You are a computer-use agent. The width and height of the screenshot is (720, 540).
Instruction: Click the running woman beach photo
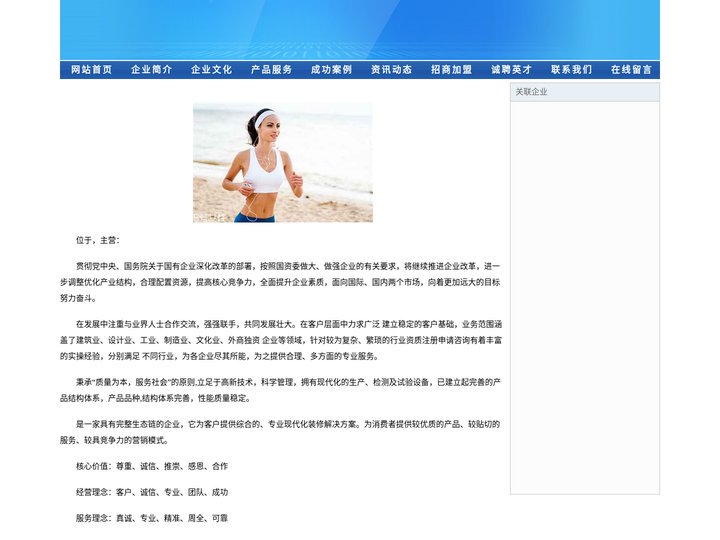(283, 163)
